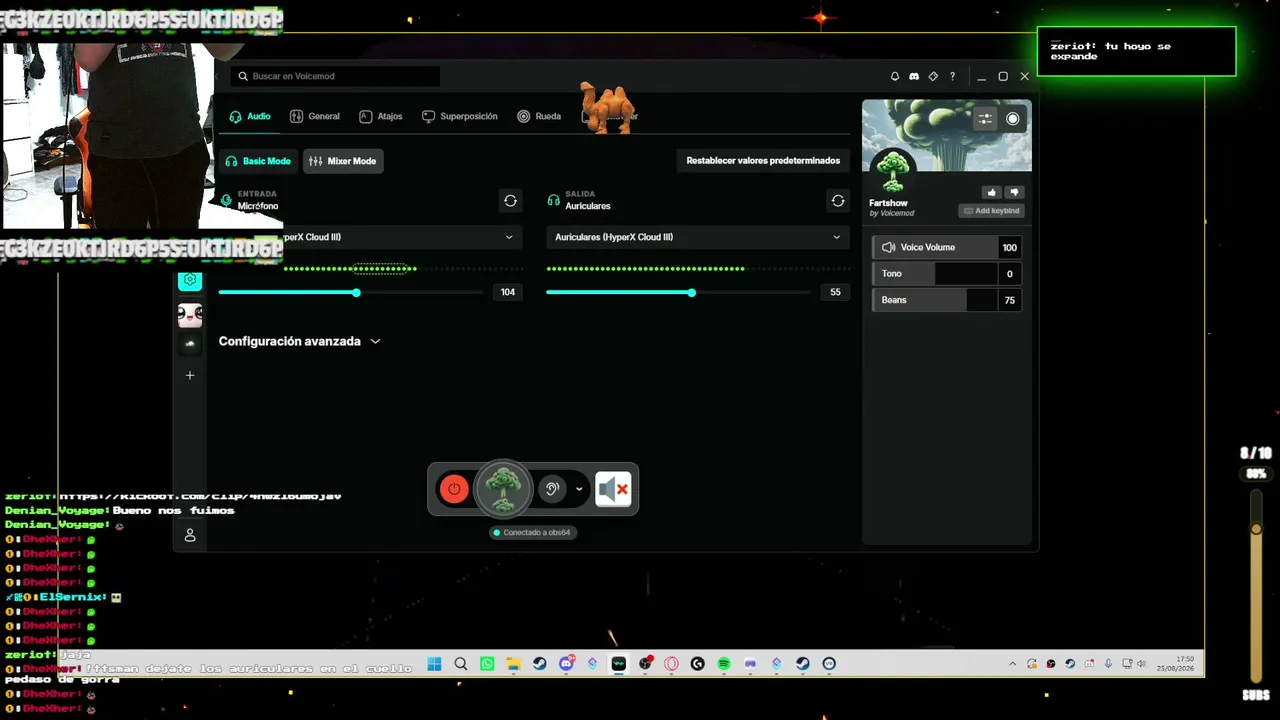Switch to Mixer Mode
The width and height of the screenshot is (1280, 720).
point(343,161)
